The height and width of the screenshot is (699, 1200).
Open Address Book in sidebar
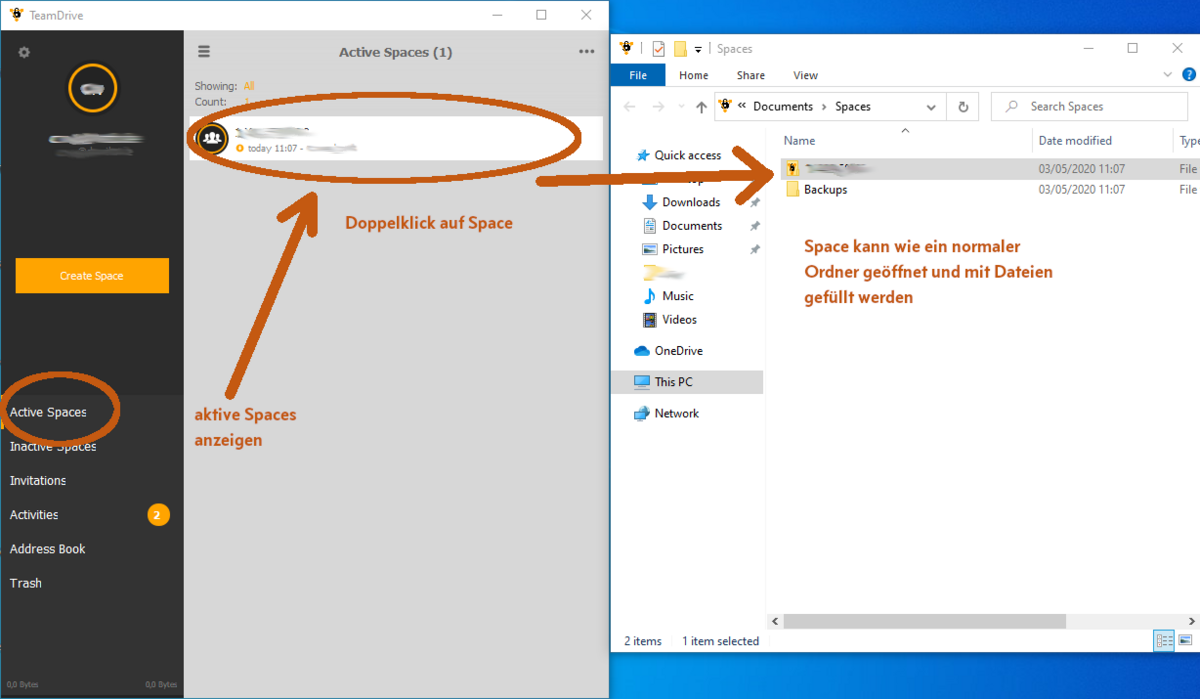point(47,549)
